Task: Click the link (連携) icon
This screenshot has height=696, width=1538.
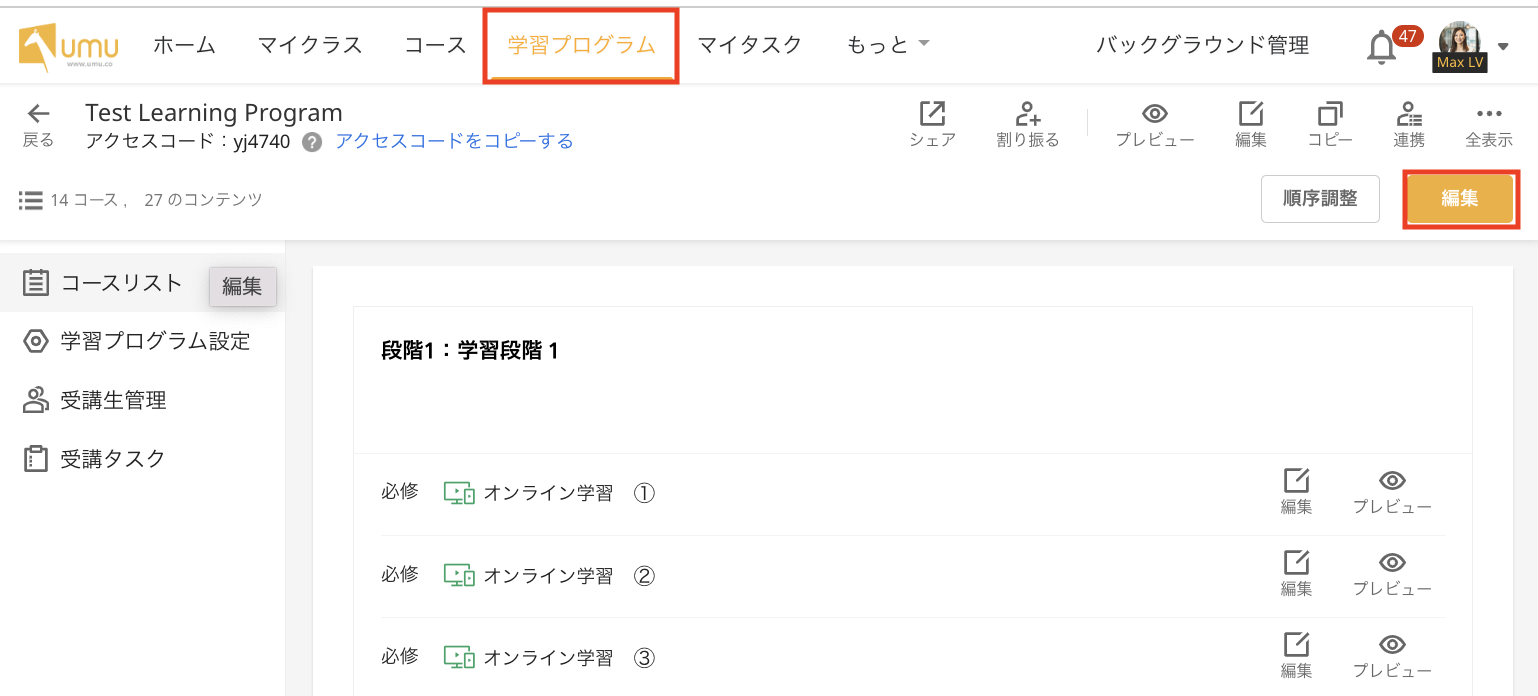Action: point(1409,114)
